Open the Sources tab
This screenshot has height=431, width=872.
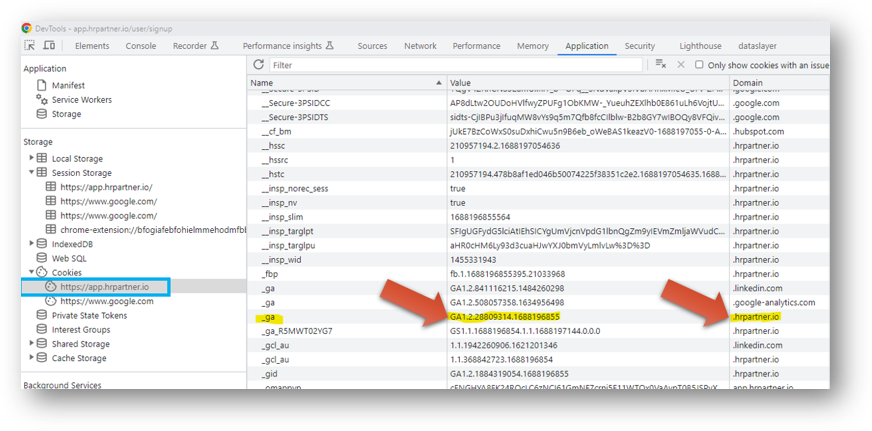tap(372, 46)
